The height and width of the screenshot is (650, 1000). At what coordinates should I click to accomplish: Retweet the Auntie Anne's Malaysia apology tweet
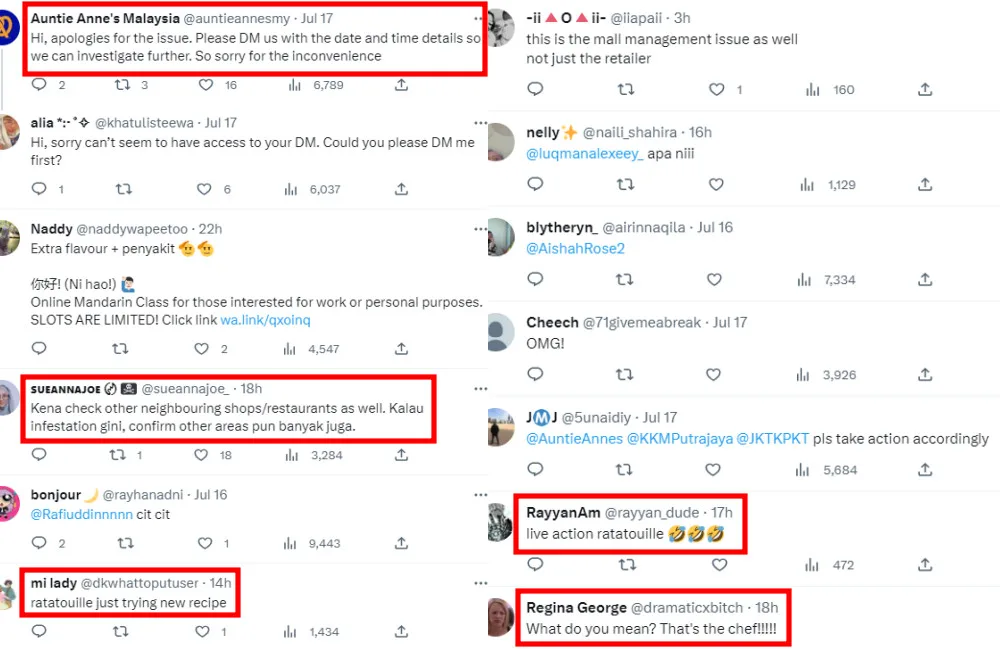(123, 85)
